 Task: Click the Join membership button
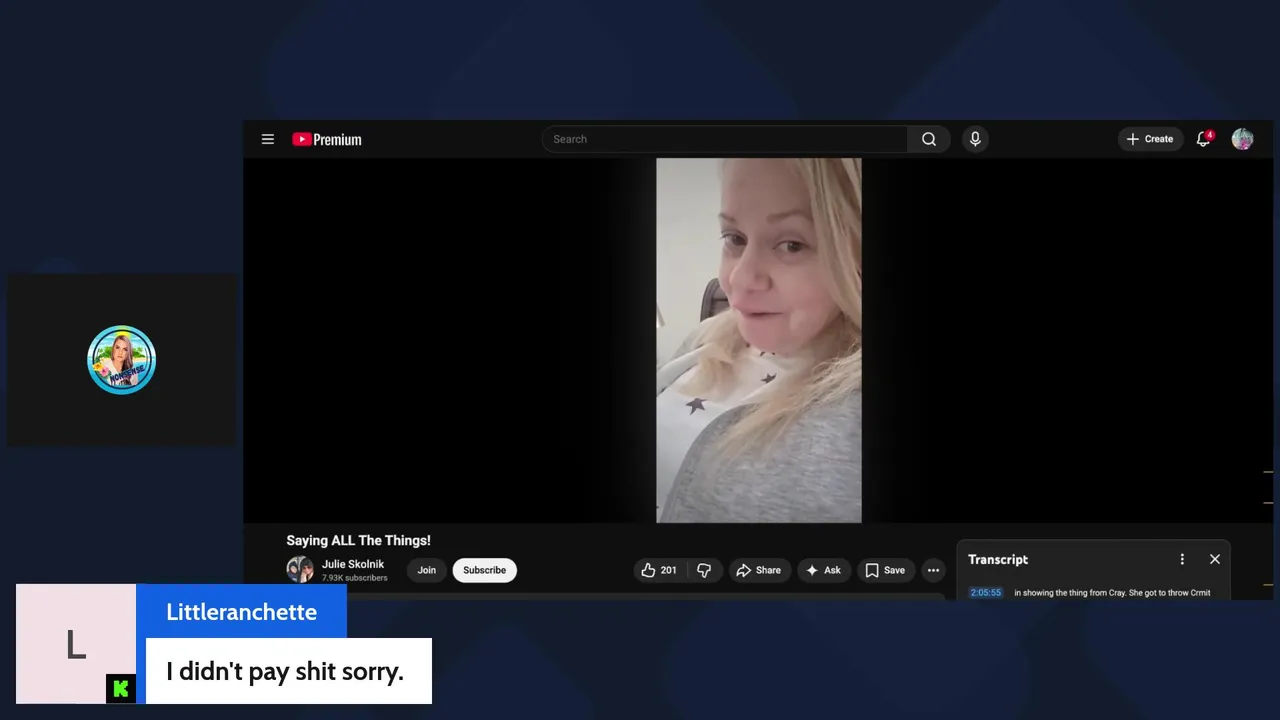click(x=427, y=570)
